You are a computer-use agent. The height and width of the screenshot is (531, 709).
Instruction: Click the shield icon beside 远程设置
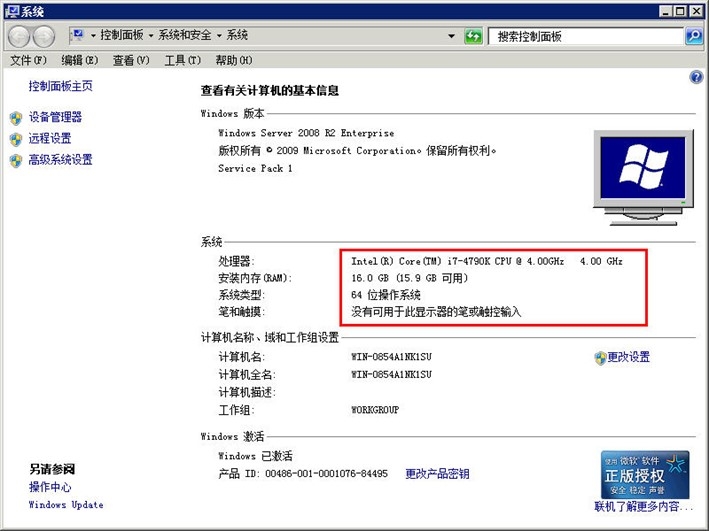click(x=16, y=139)
